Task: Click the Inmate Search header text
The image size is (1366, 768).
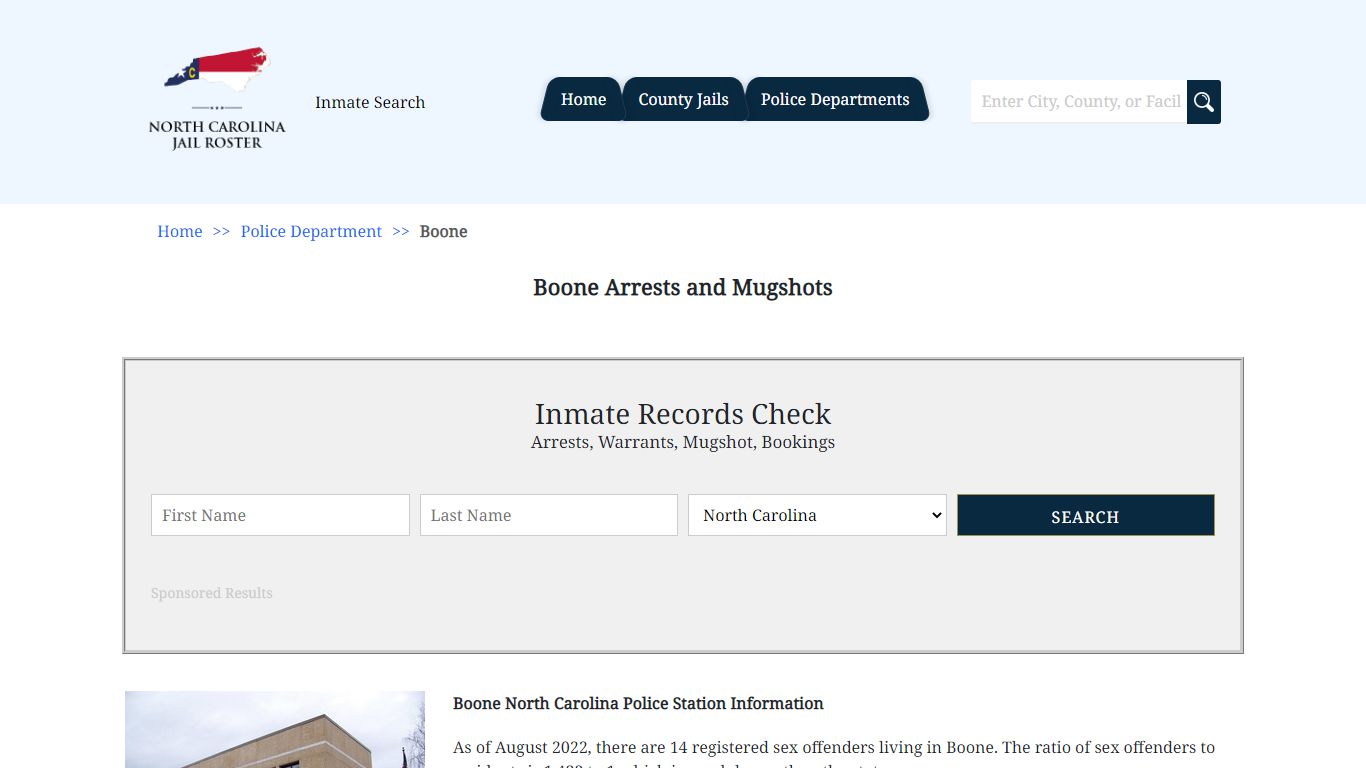Action: pyautogui.click(x=370, y=102)
